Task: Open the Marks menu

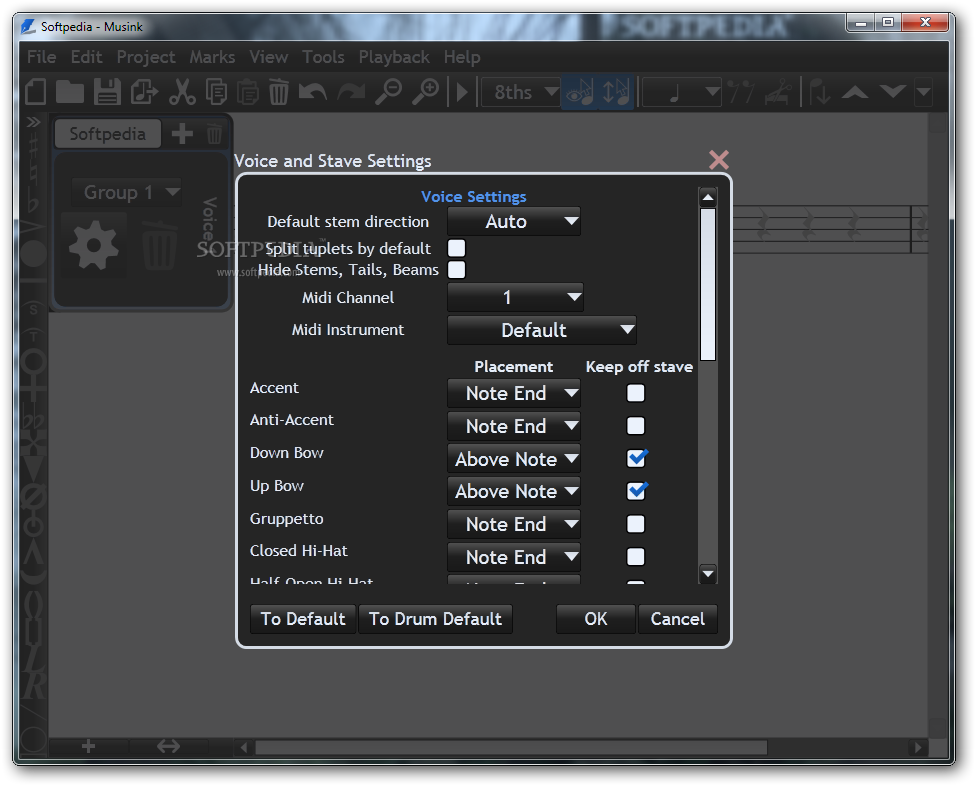Action: click(212, 57)
